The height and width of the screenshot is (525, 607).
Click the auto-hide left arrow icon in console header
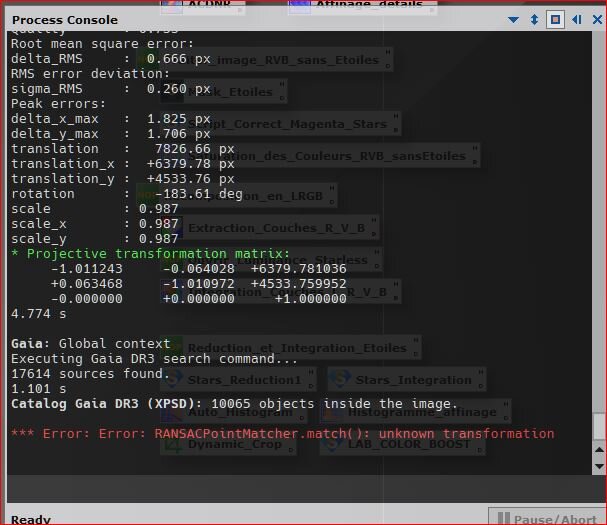coord(577,19)
